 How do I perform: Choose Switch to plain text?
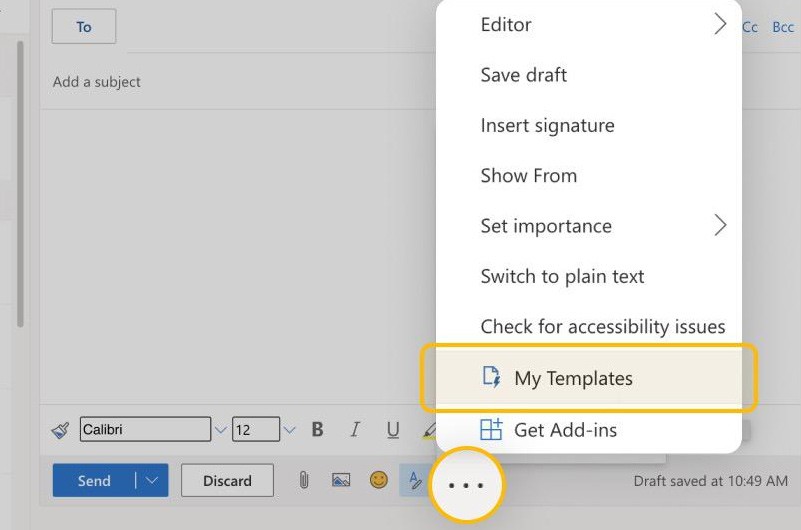point(562,276)
